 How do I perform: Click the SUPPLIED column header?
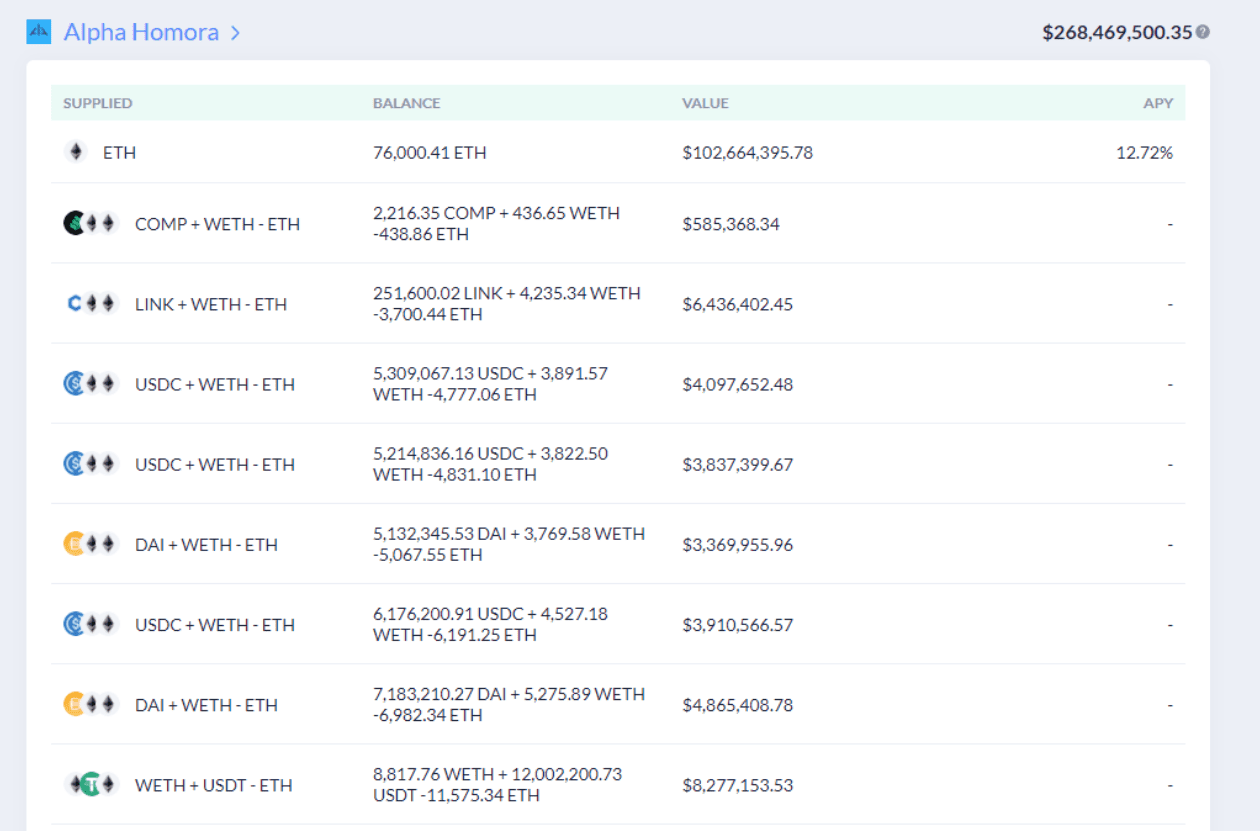(98, 103)
